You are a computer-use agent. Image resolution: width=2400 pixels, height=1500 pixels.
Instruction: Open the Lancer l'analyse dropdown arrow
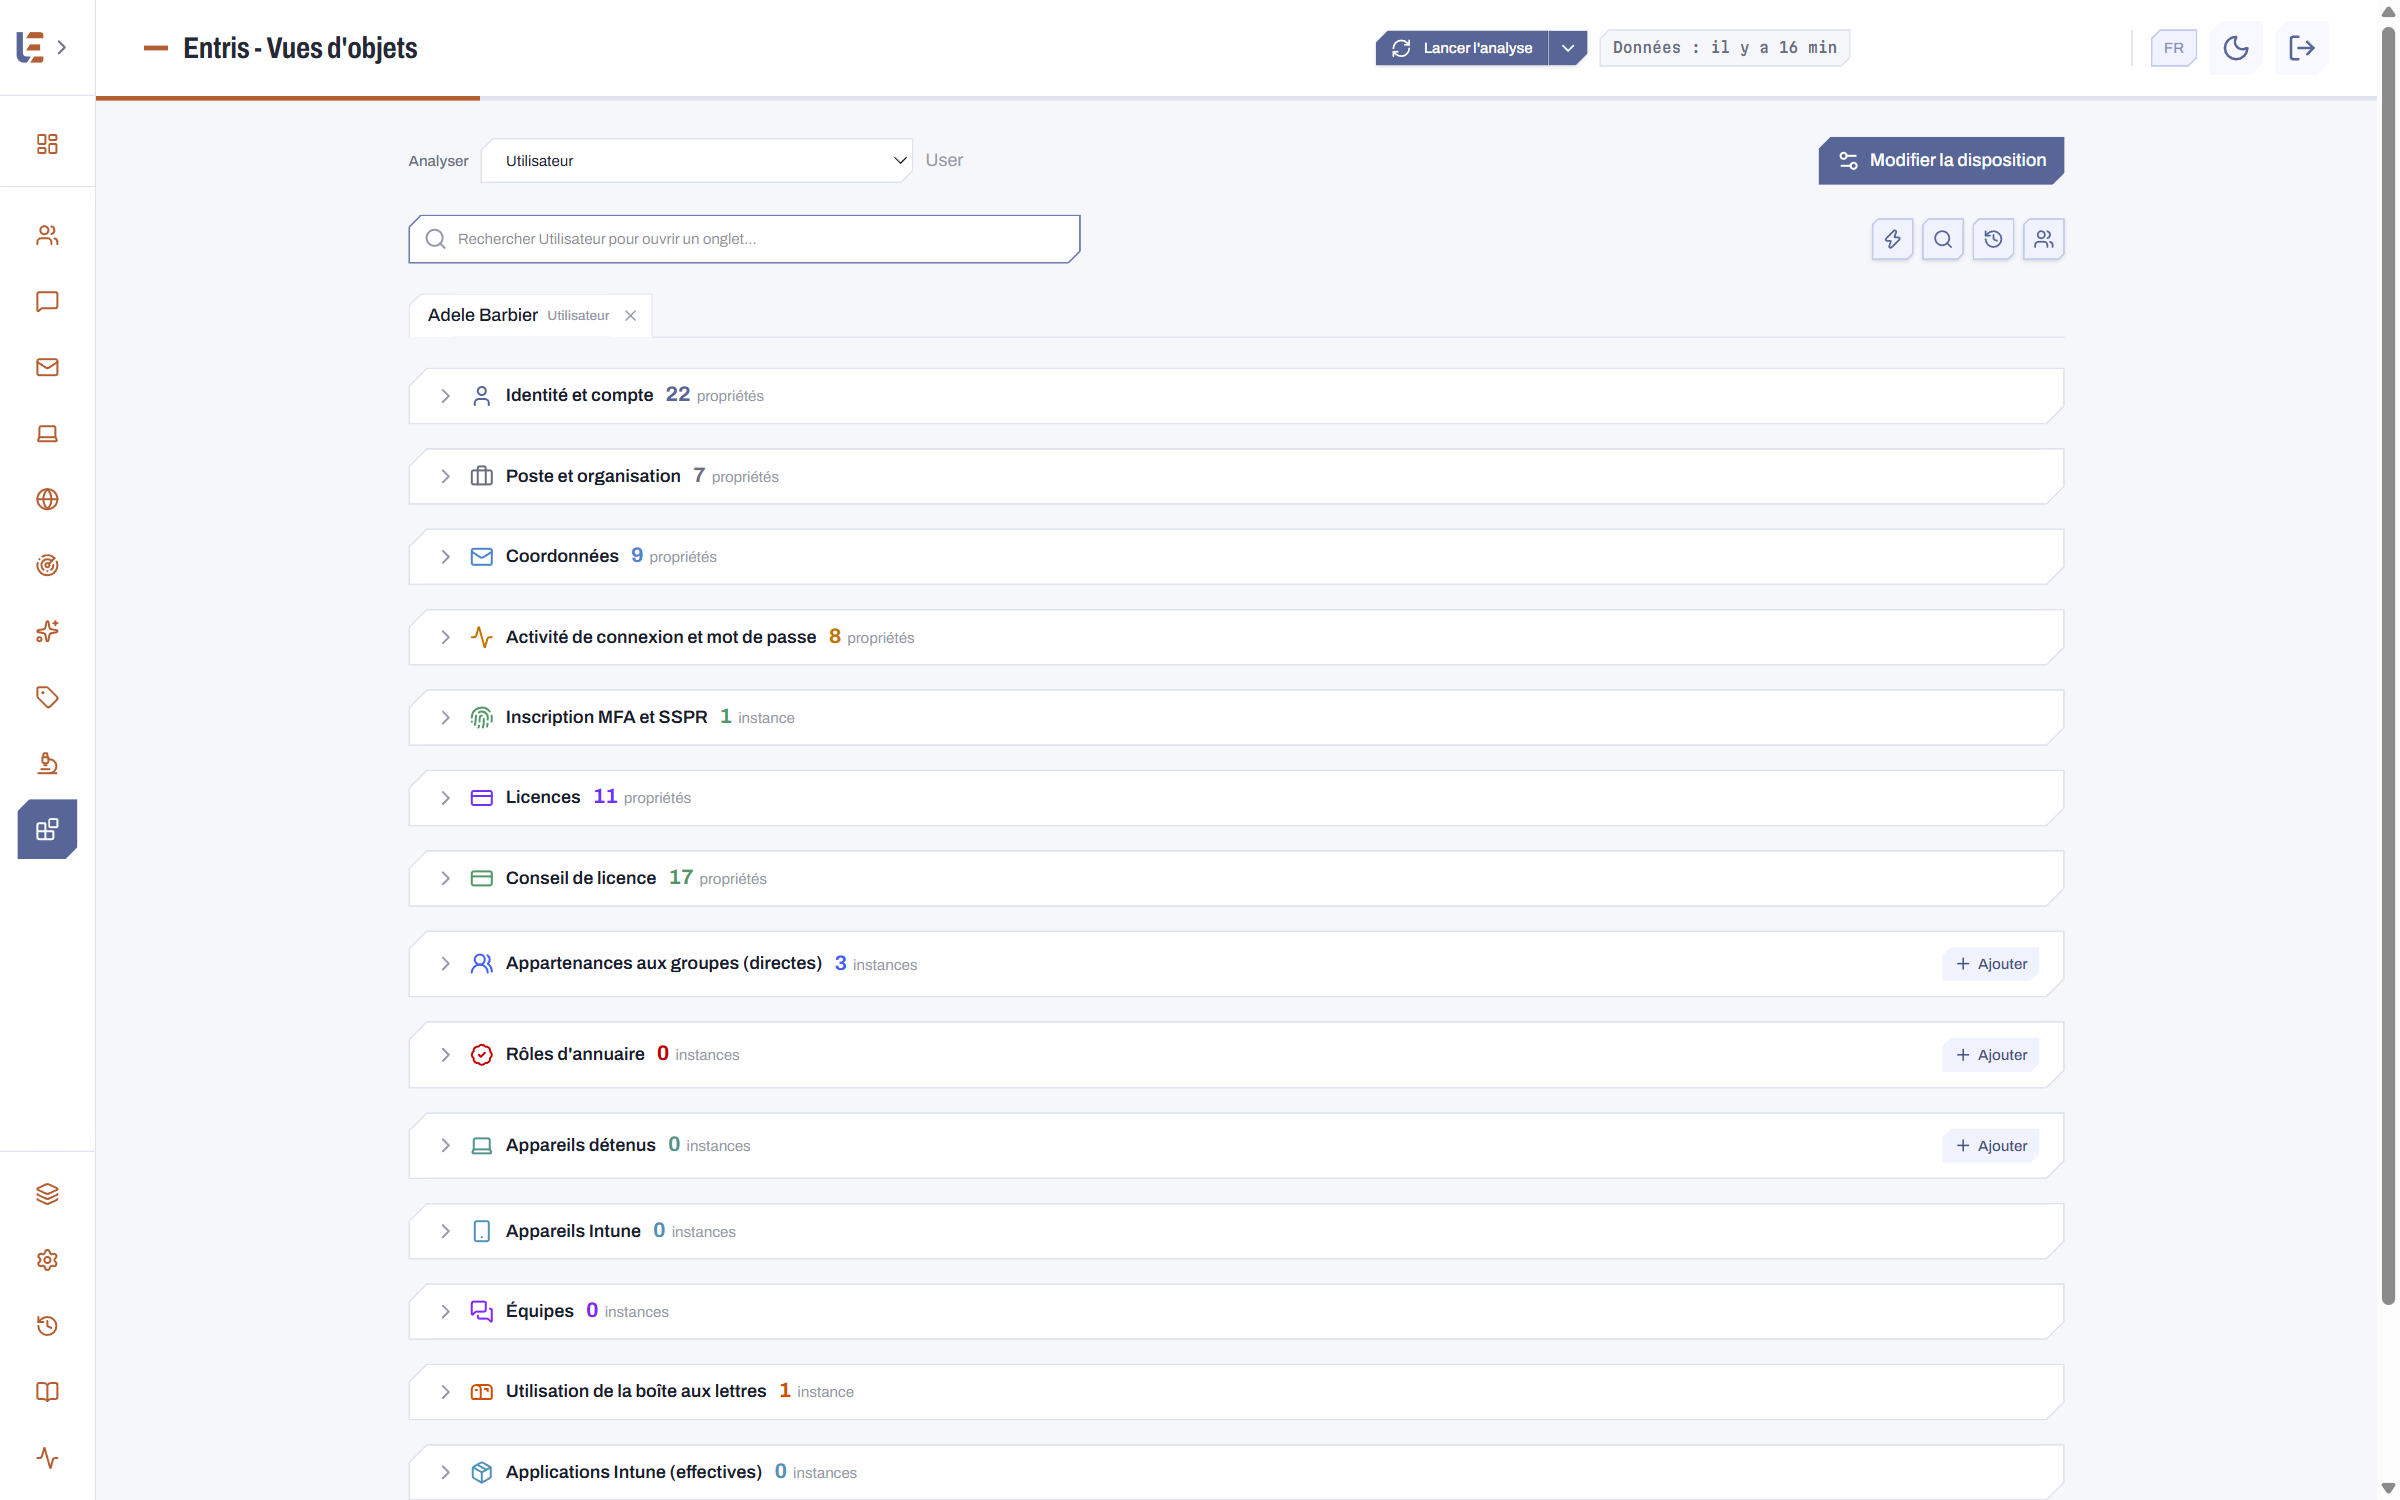(1568, 48)
